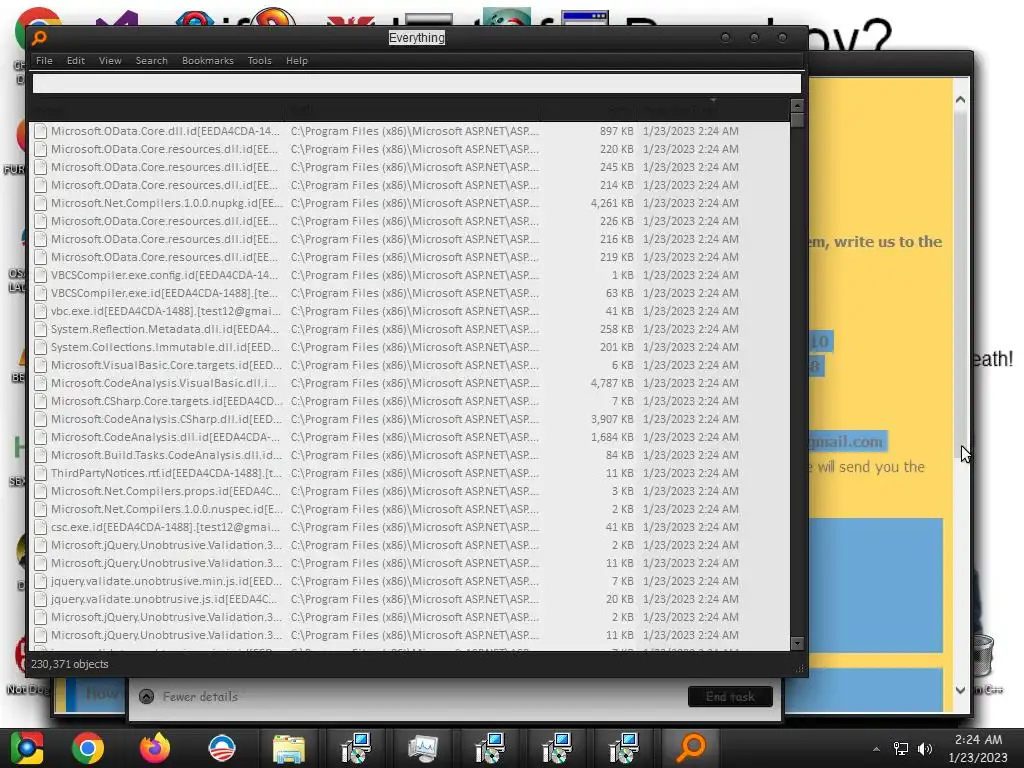
Task: Open Google Chrome from taskbar
Action: (x=88, y=748)
